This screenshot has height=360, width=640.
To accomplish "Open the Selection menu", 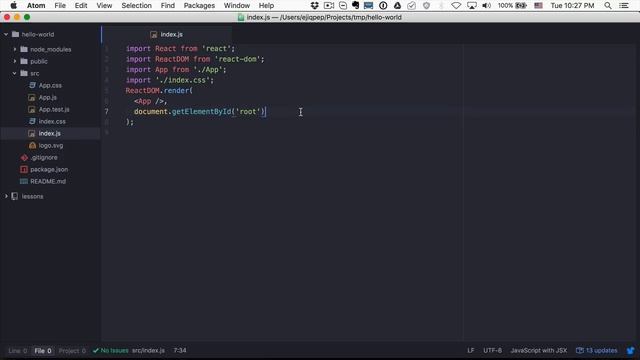I will click(x=136, y=5).
